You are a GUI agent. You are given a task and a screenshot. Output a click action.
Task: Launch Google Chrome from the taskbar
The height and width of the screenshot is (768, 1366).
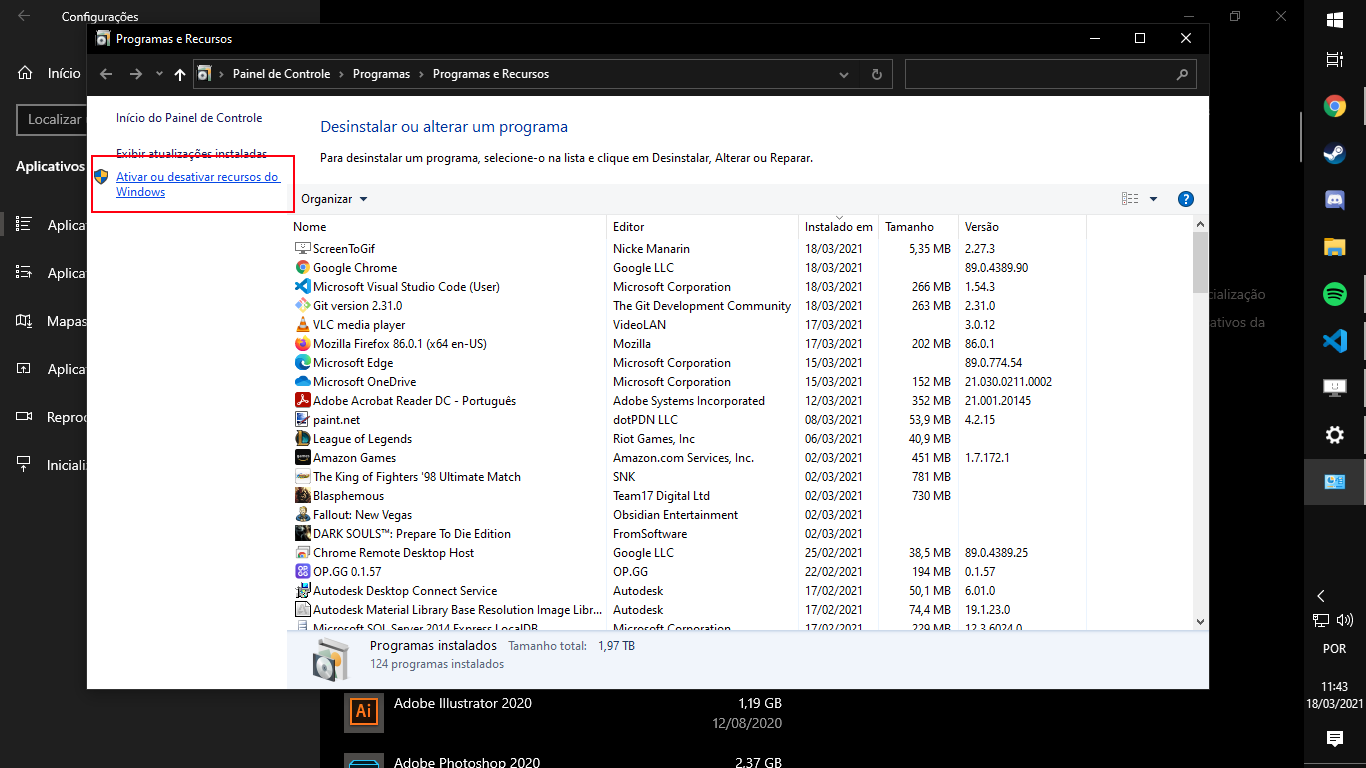click(x=1334, y=106)
